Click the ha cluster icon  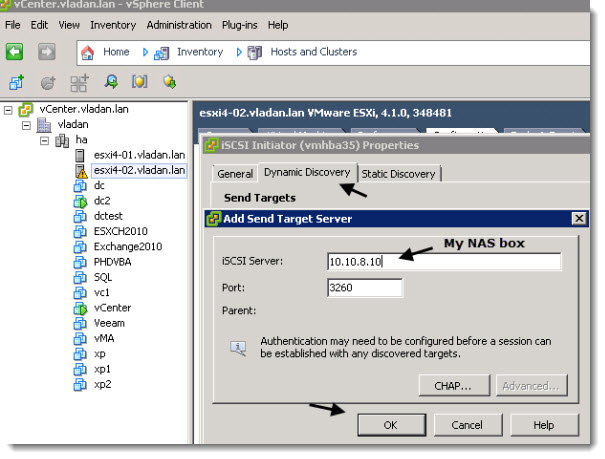point(62,140)
